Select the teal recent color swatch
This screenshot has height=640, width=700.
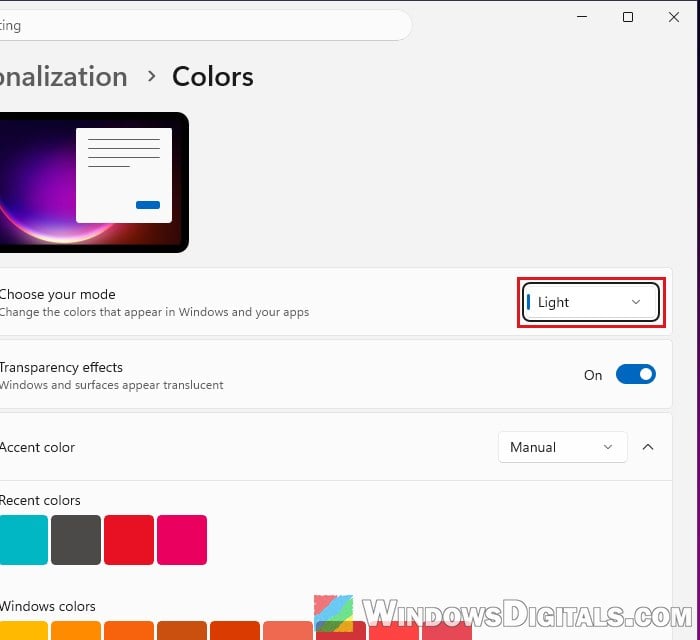(23, 540)
